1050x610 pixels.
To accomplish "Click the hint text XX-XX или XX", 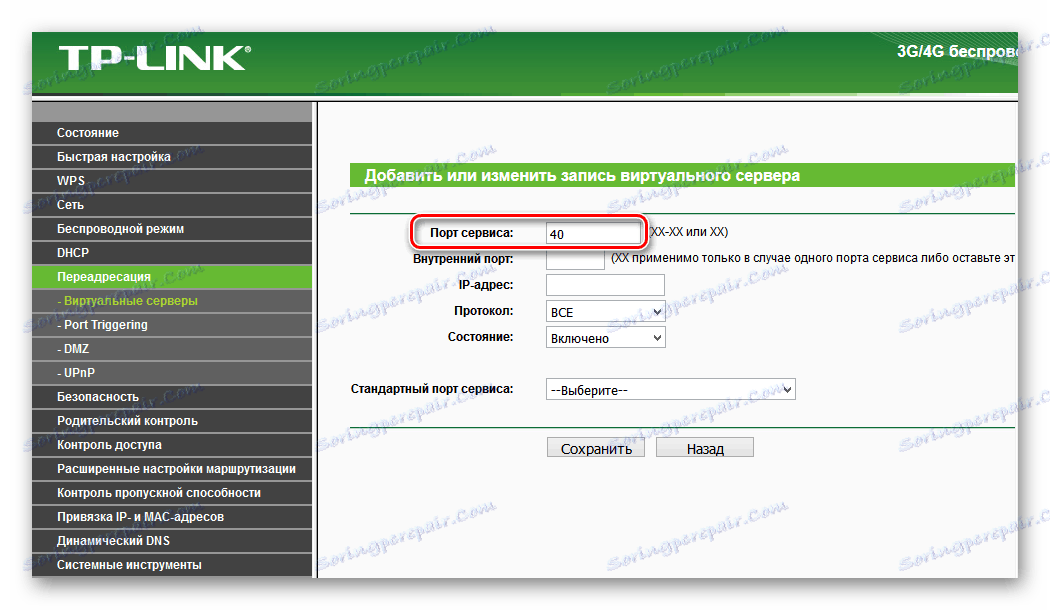I will [x=688, y=232].
